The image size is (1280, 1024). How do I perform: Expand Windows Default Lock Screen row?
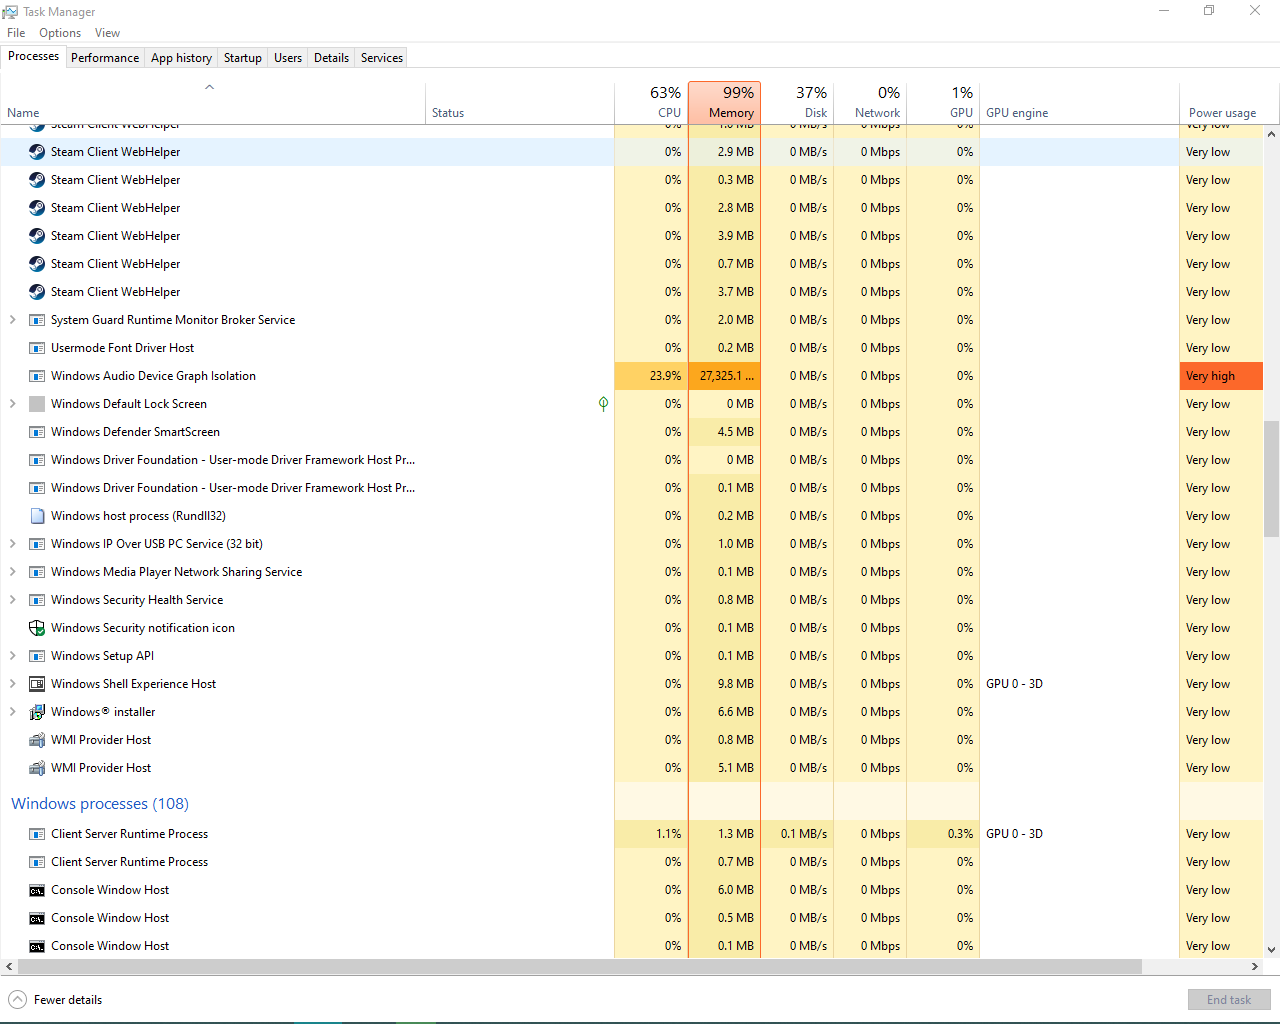pos(12,404)
